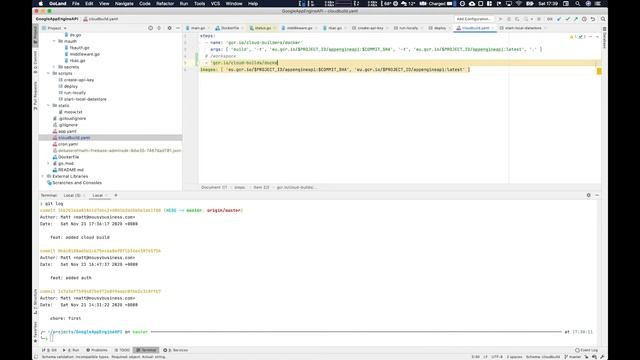
Task: Toggle the Run tool window button
Action: tap(71, 350)
